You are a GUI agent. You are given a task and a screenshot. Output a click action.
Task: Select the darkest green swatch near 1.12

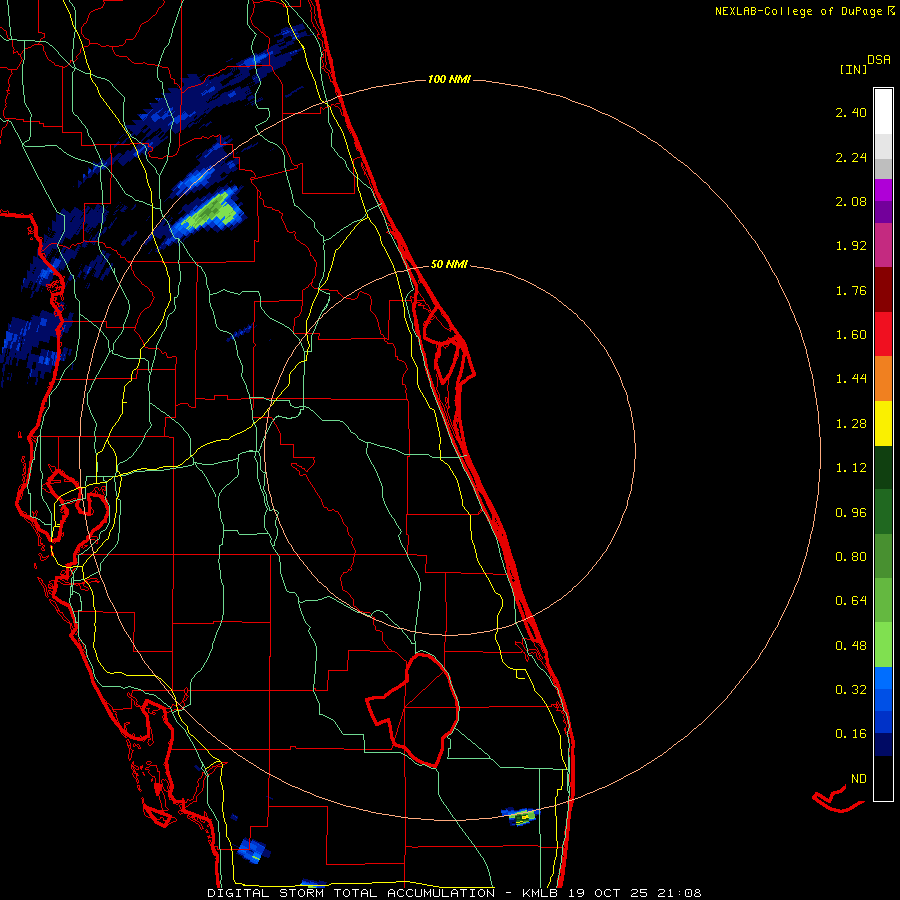(x=883, y=467)
